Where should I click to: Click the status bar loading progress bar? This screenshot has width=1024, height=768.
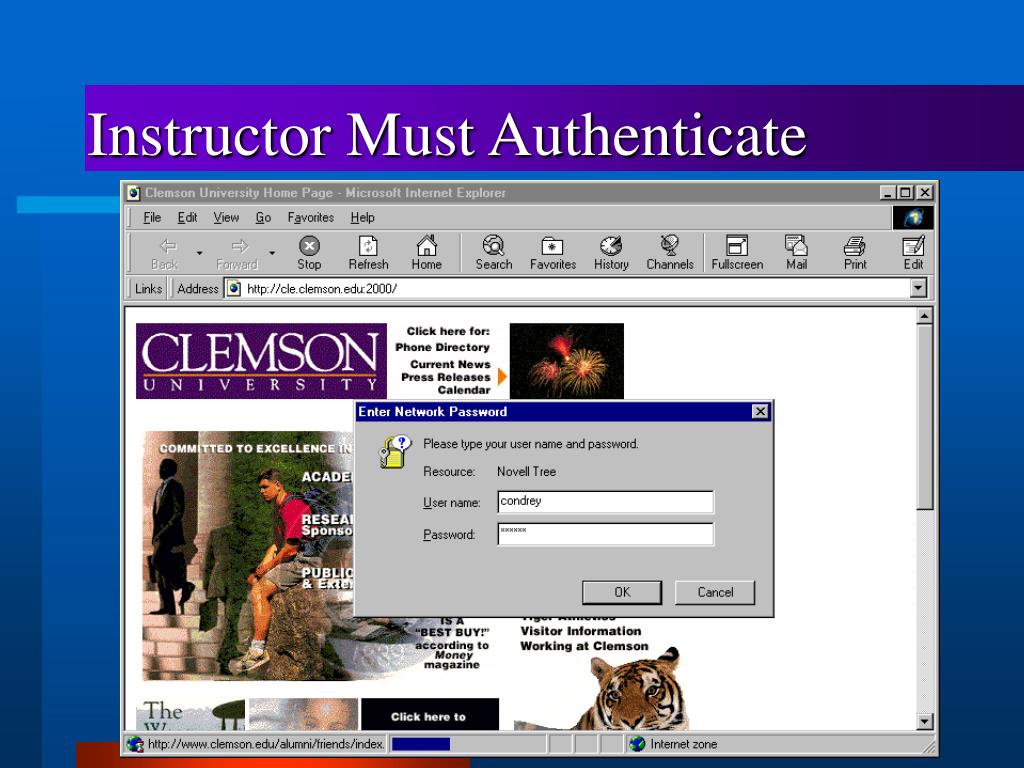421,744
